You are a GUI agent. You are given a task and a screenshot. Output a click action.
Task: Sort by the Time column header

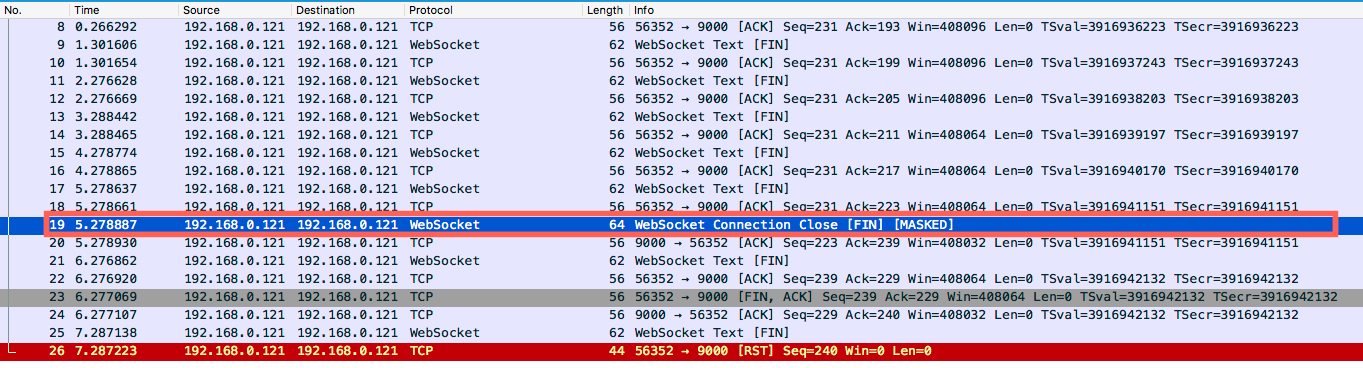click(124, 9)
